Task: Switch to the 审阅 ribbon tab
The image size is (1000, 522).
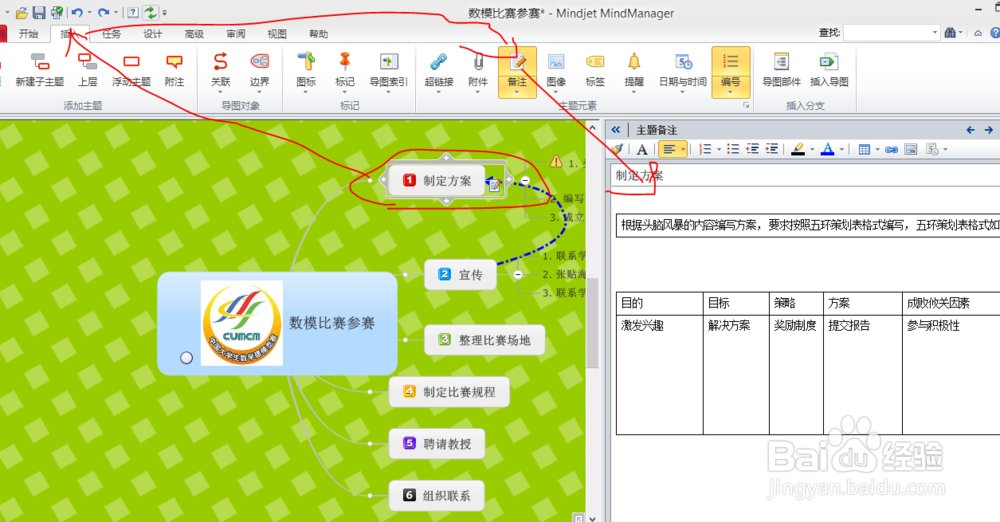Action: tap(235, 34)
